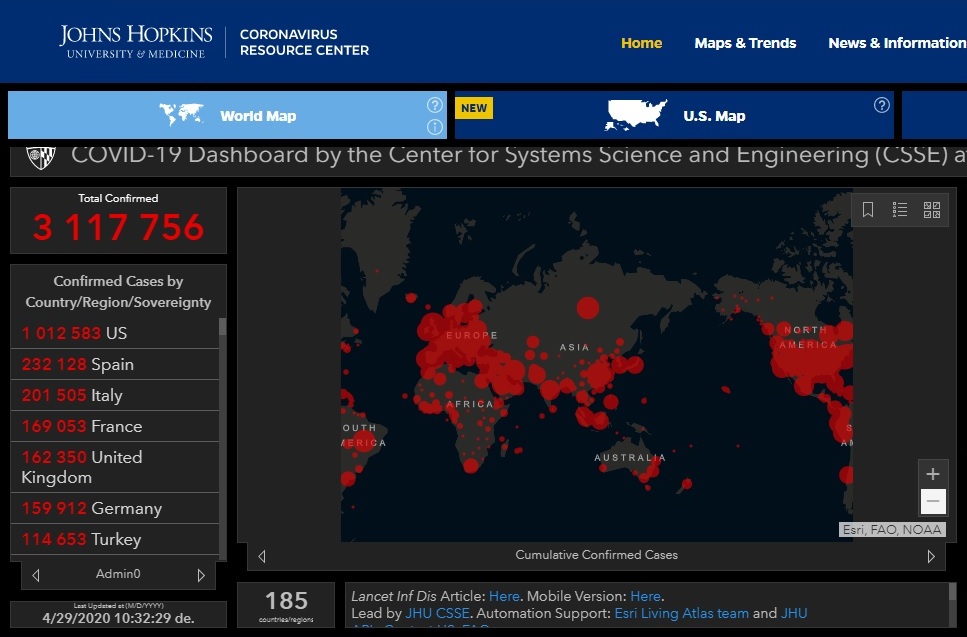
Task: Open the News & Information menu
Action: click(897, 43)
